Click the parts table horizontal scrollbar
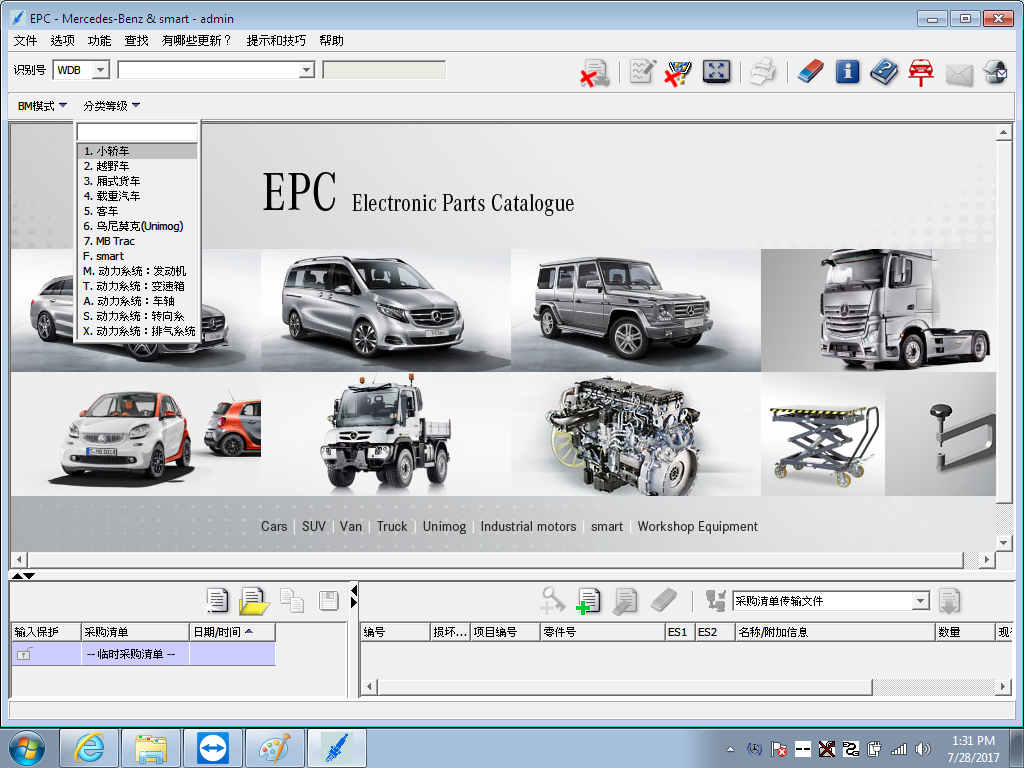This screenshot has width=1024, height=768. point(625,686)
